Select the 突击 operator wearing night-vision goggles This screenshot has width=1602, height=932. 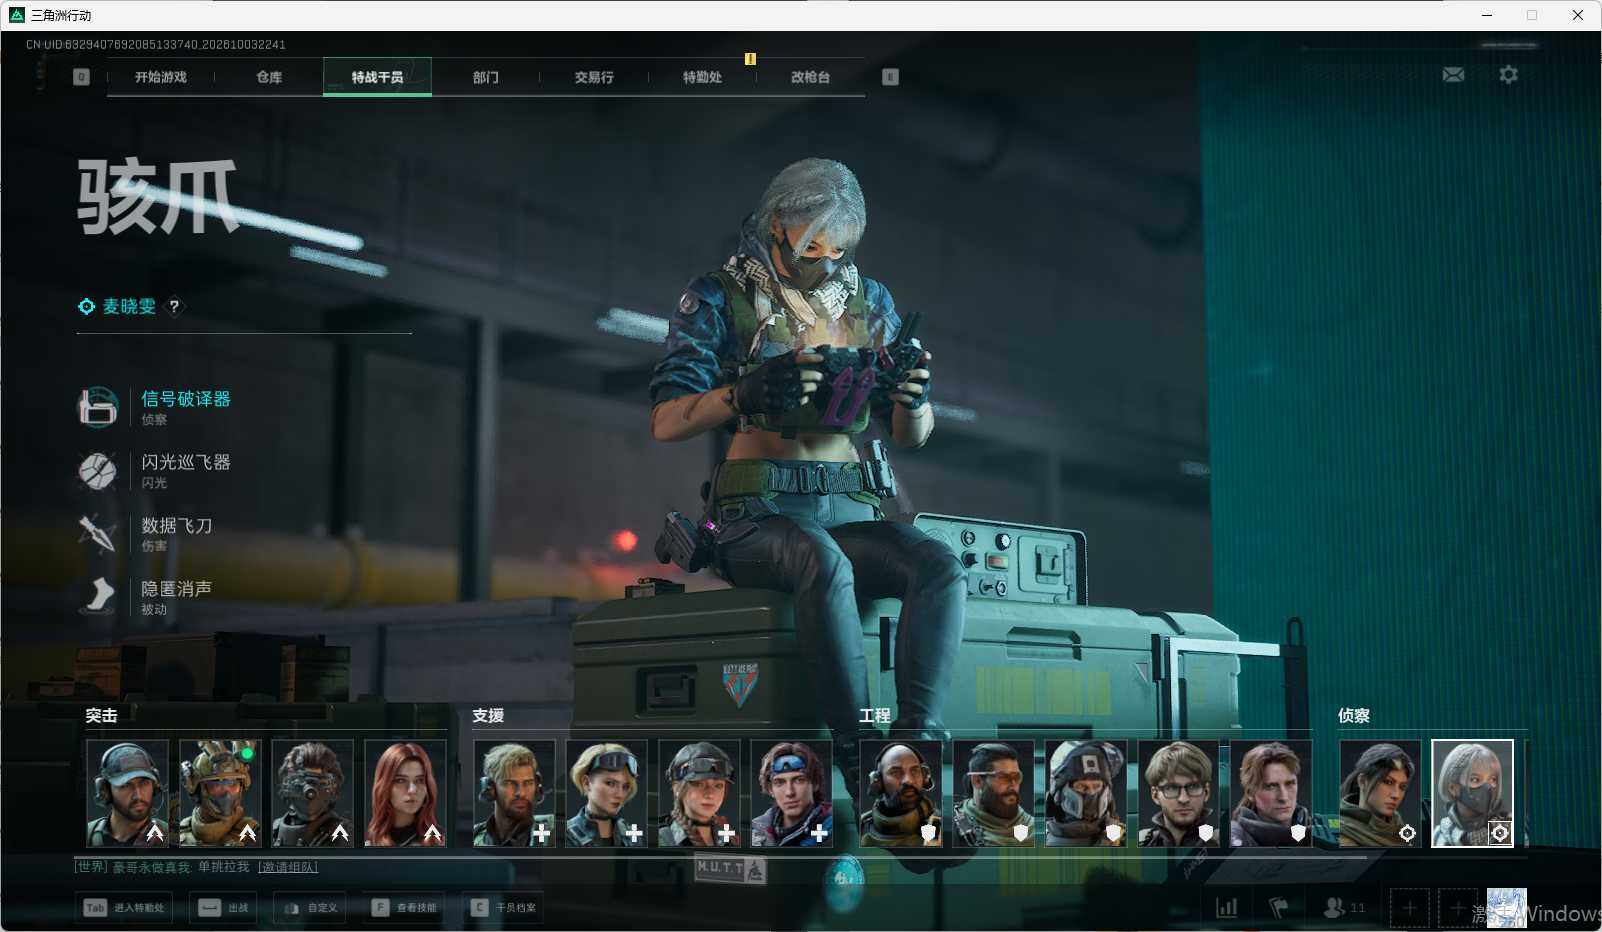[312, 793]
